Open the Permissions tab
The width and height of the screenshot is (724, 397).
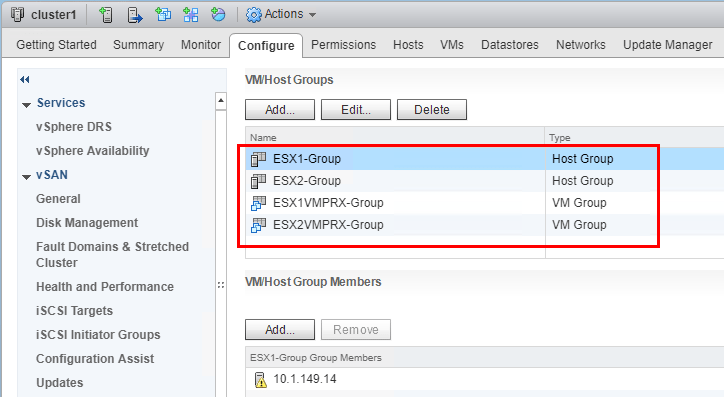(344, 45)
